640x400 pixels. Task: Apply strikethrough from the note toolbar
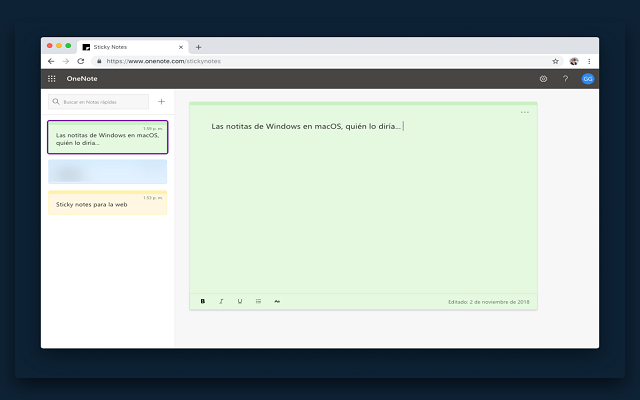click(277, 300)
